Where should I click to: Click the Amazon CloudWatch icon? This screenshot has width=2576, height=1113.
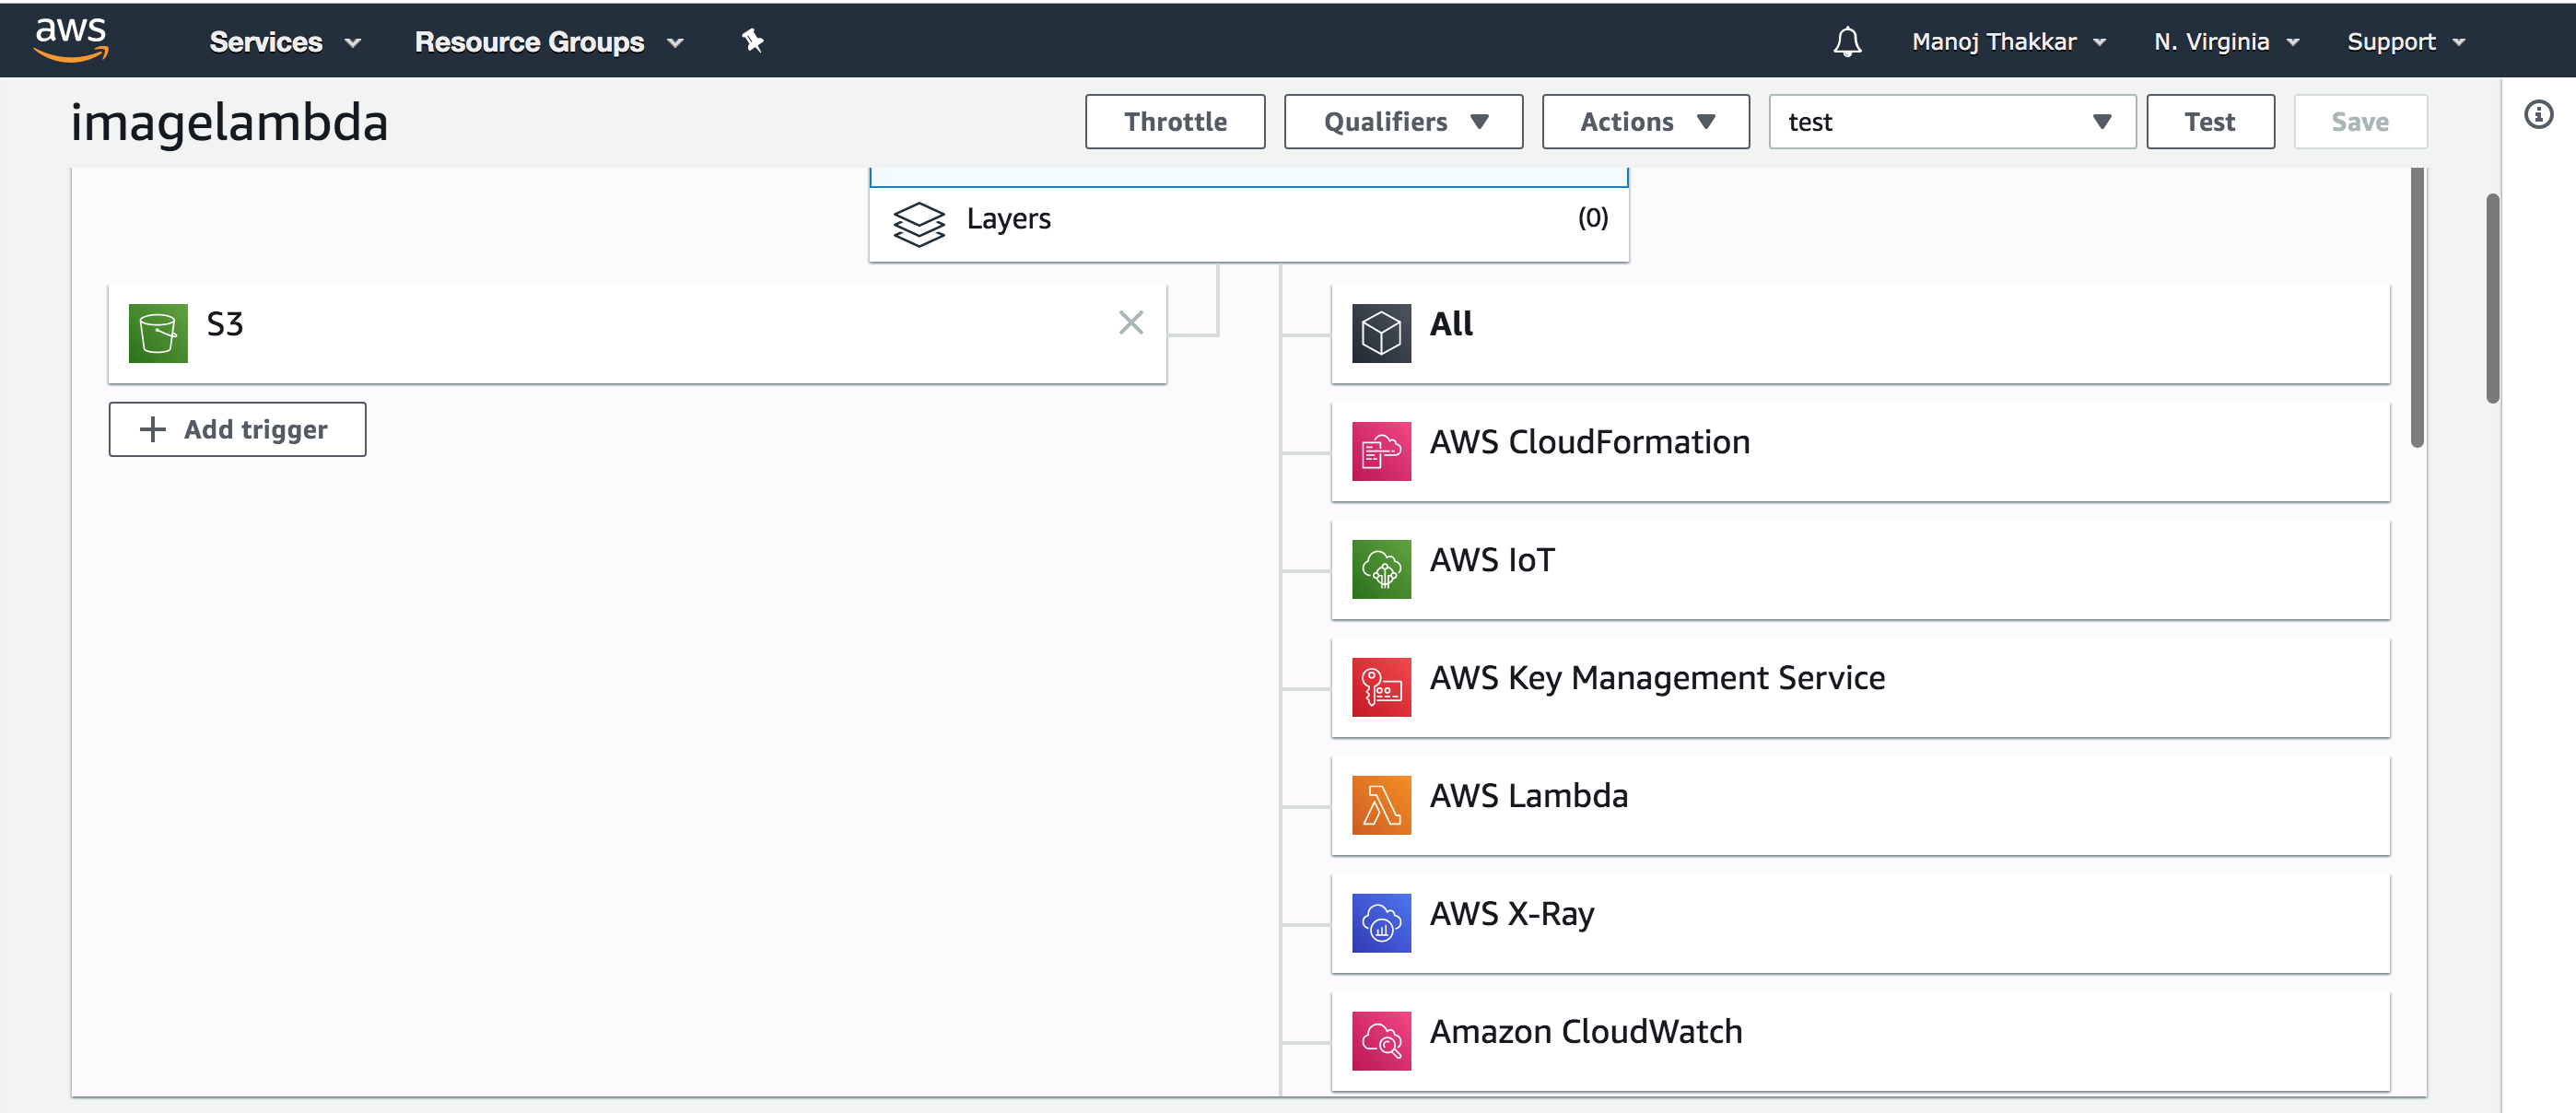pos(1381,1041)
